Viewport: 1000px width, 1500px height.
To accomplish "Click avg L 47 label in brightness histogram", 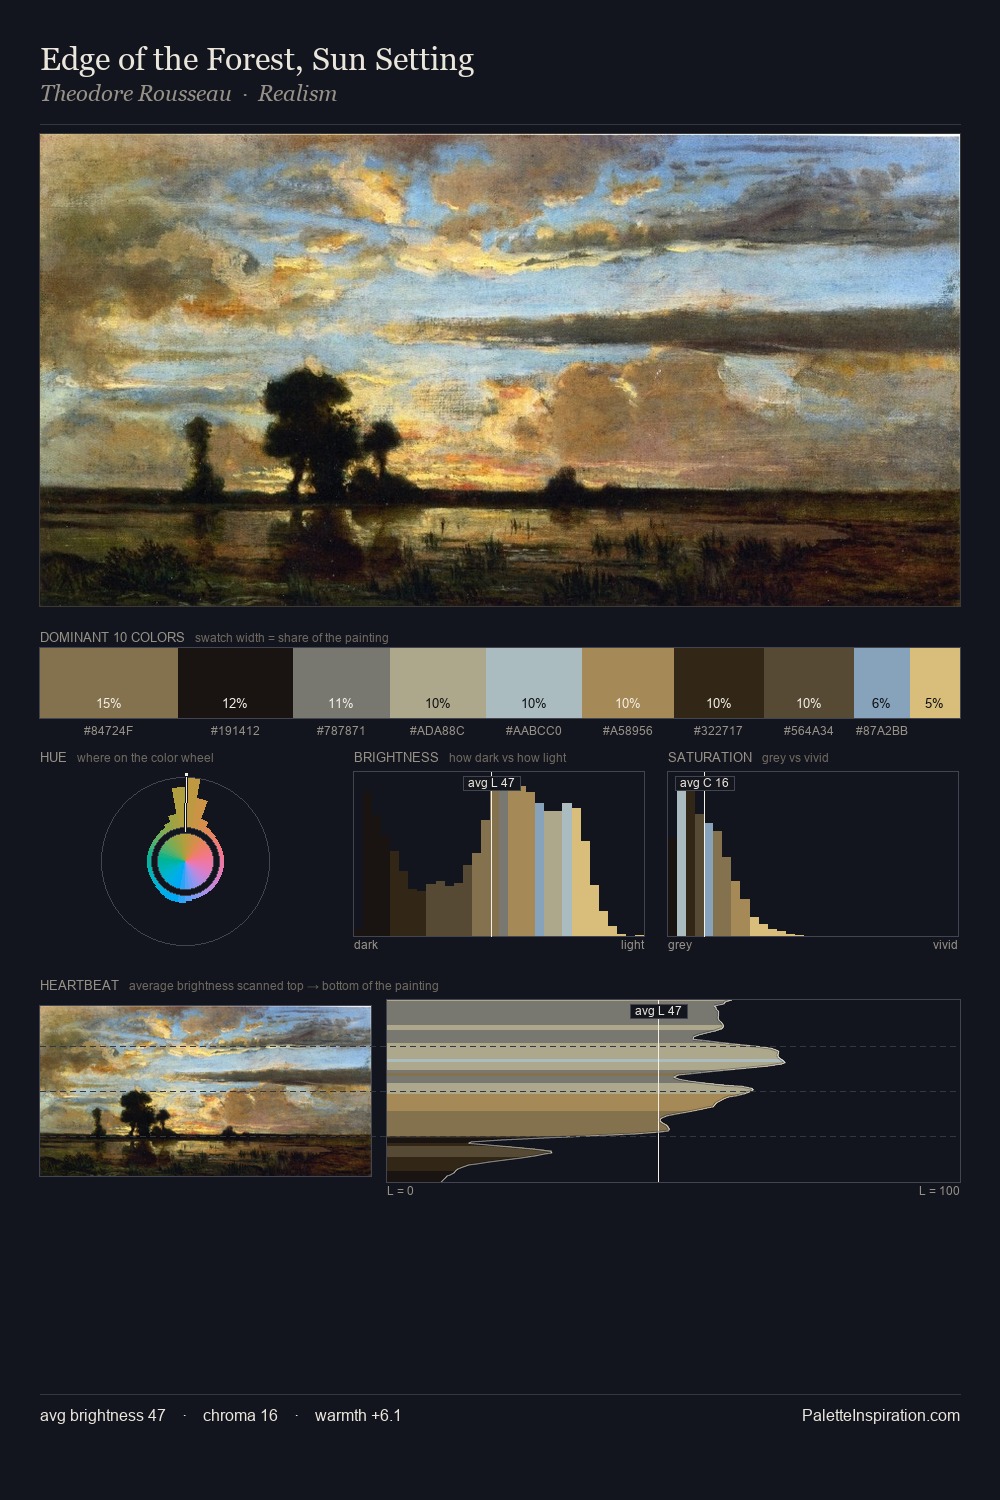I will pyautogui.click(x=492, y=783).
